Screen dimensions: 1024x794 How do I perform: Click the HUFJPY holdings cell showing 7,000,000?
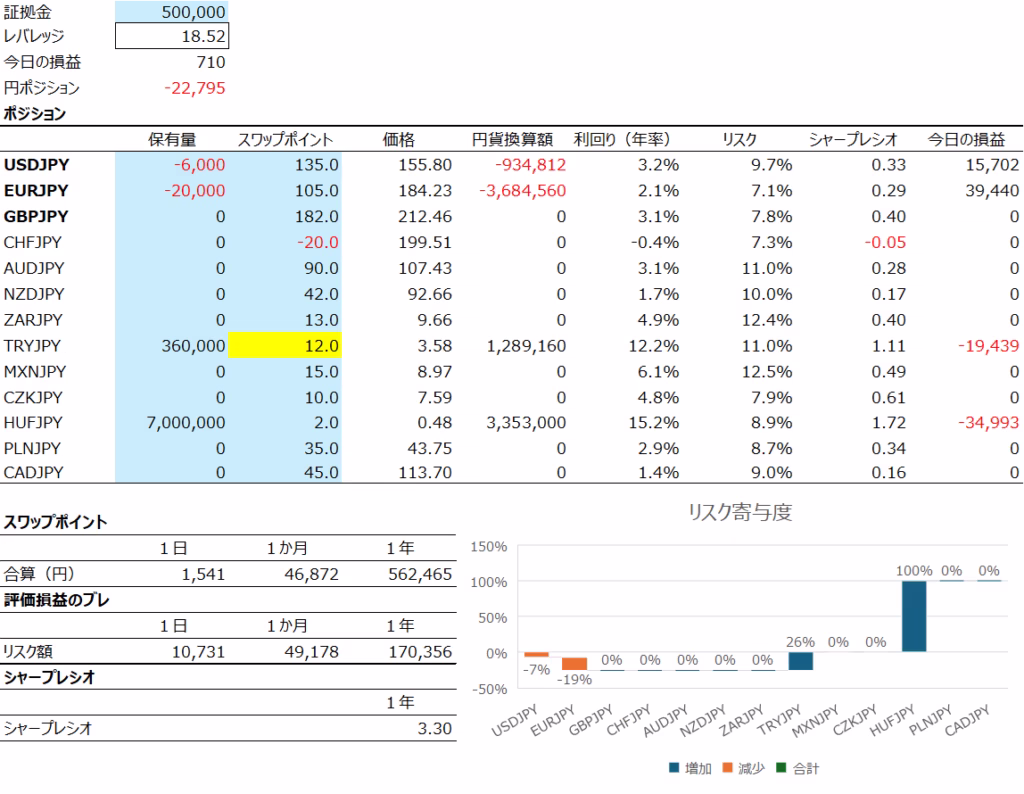click(172, 424)
